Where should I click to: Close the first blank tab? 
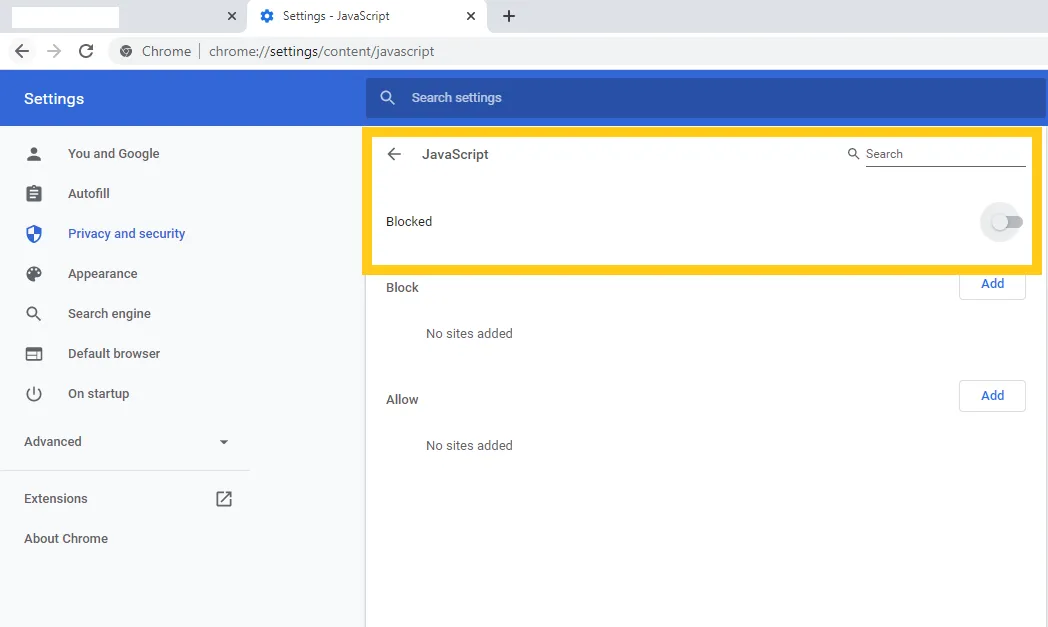[x=232, y=16]
